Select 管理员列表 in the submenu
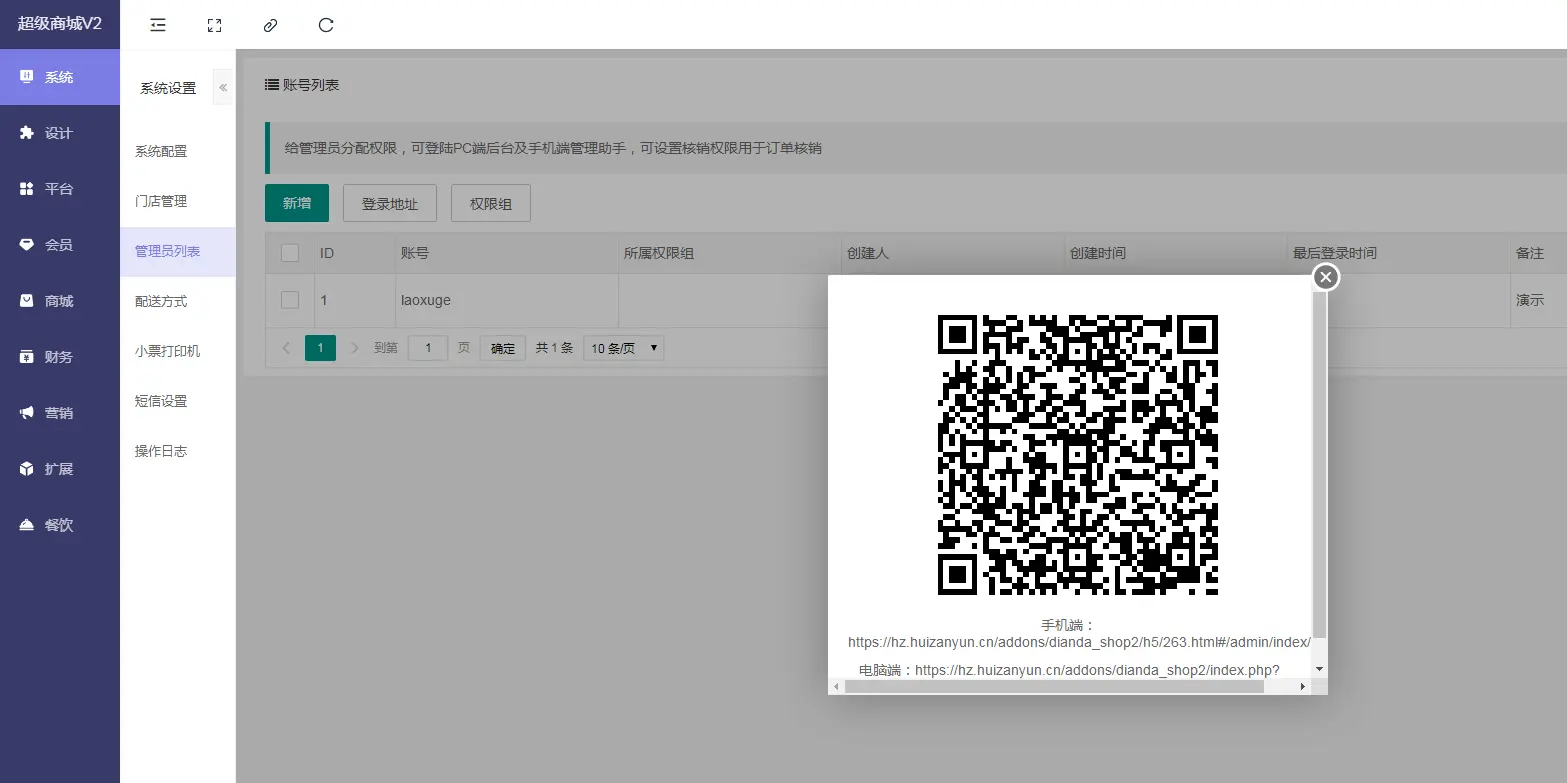Image resolution: width=1567 pixels, height=783 pixels. pos(178,251)
